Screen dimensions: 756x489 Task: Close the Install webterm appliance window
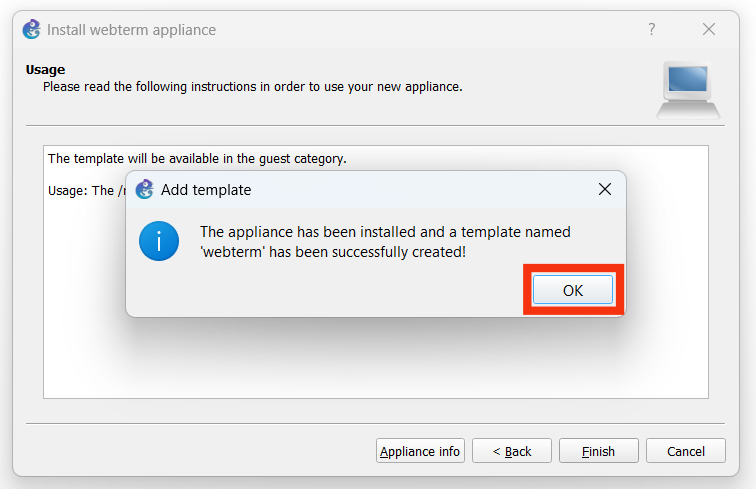709,29
